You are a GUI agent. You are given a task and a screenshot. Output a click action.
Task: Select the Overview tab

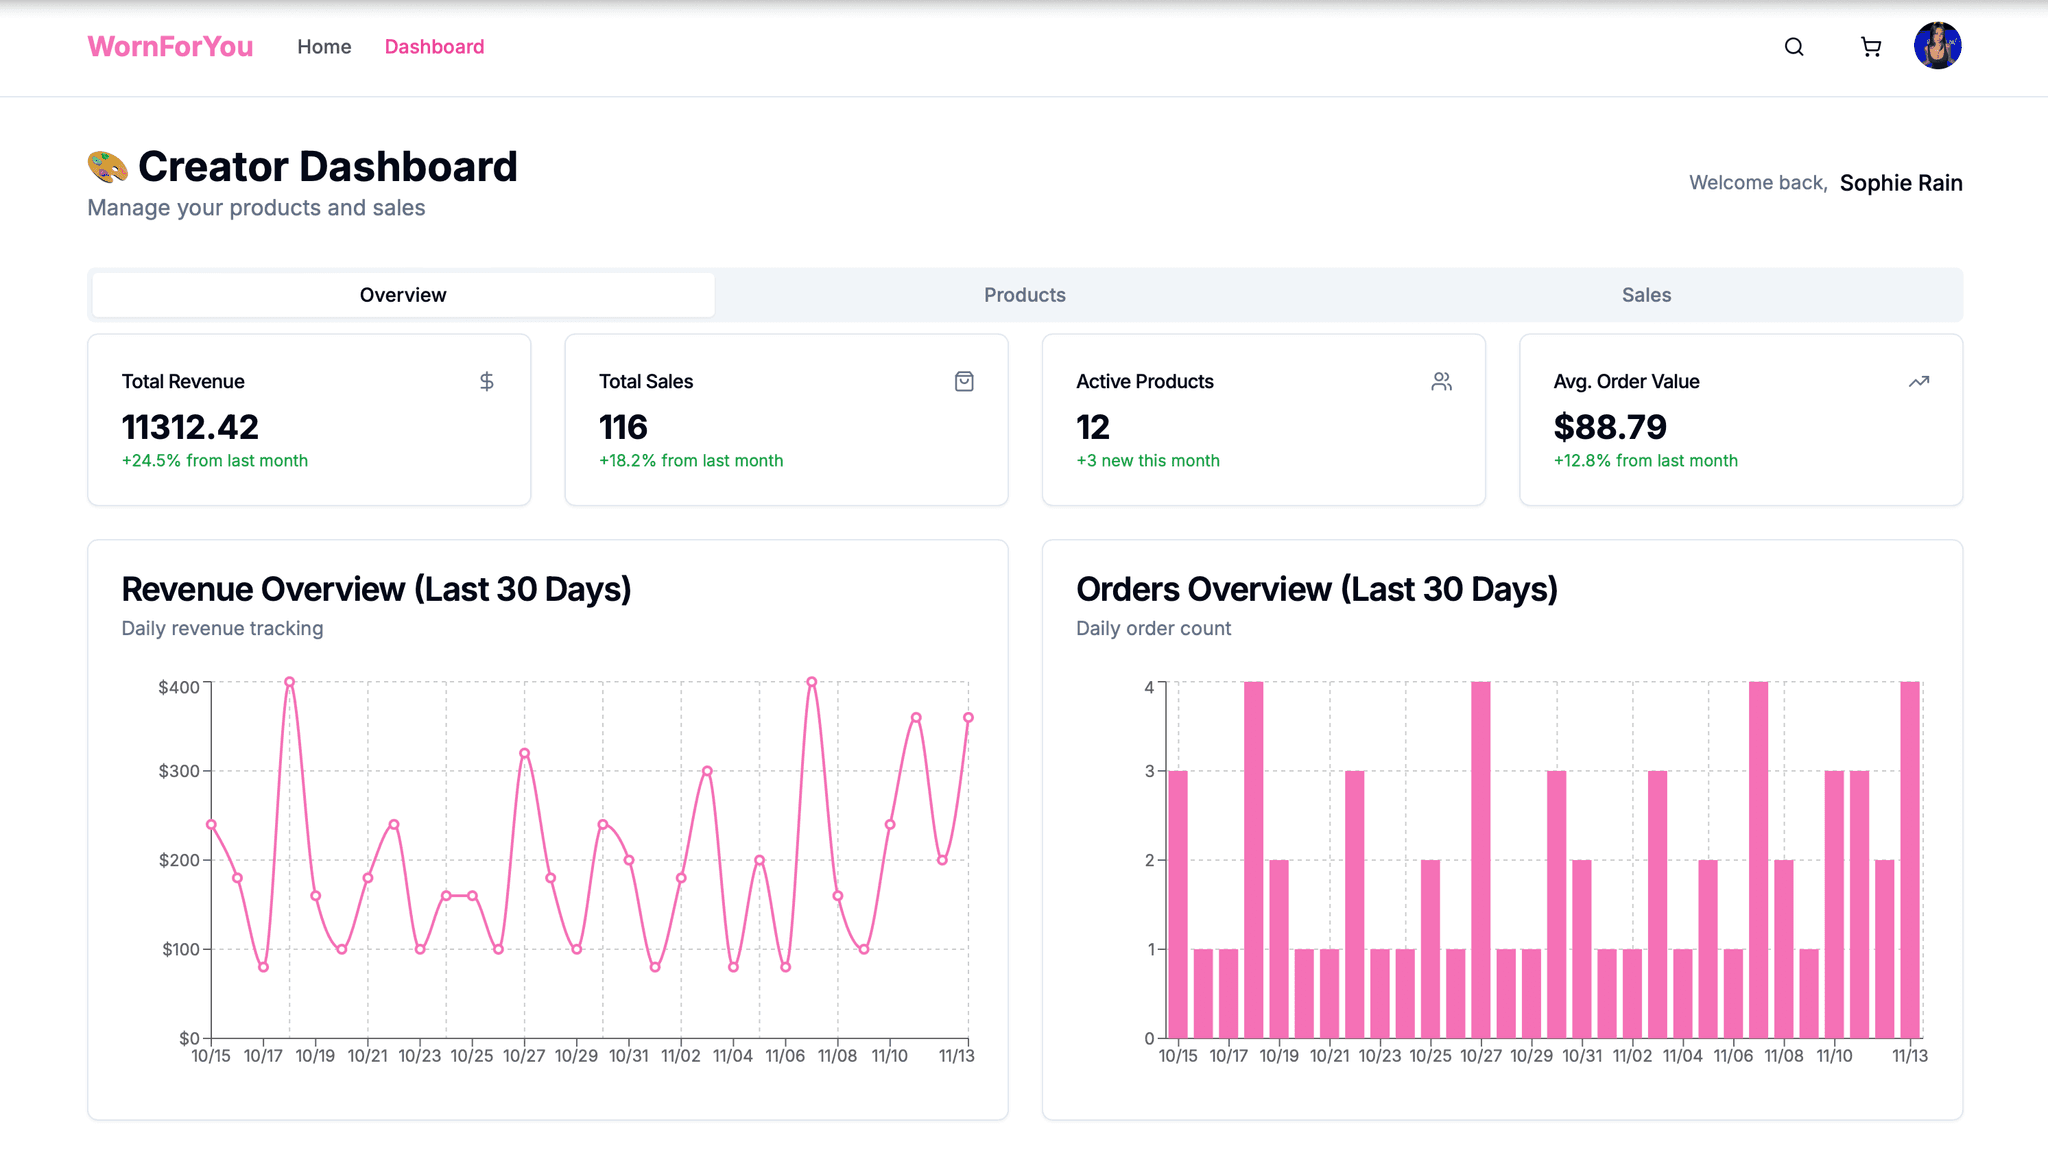[x=403, y=294]
